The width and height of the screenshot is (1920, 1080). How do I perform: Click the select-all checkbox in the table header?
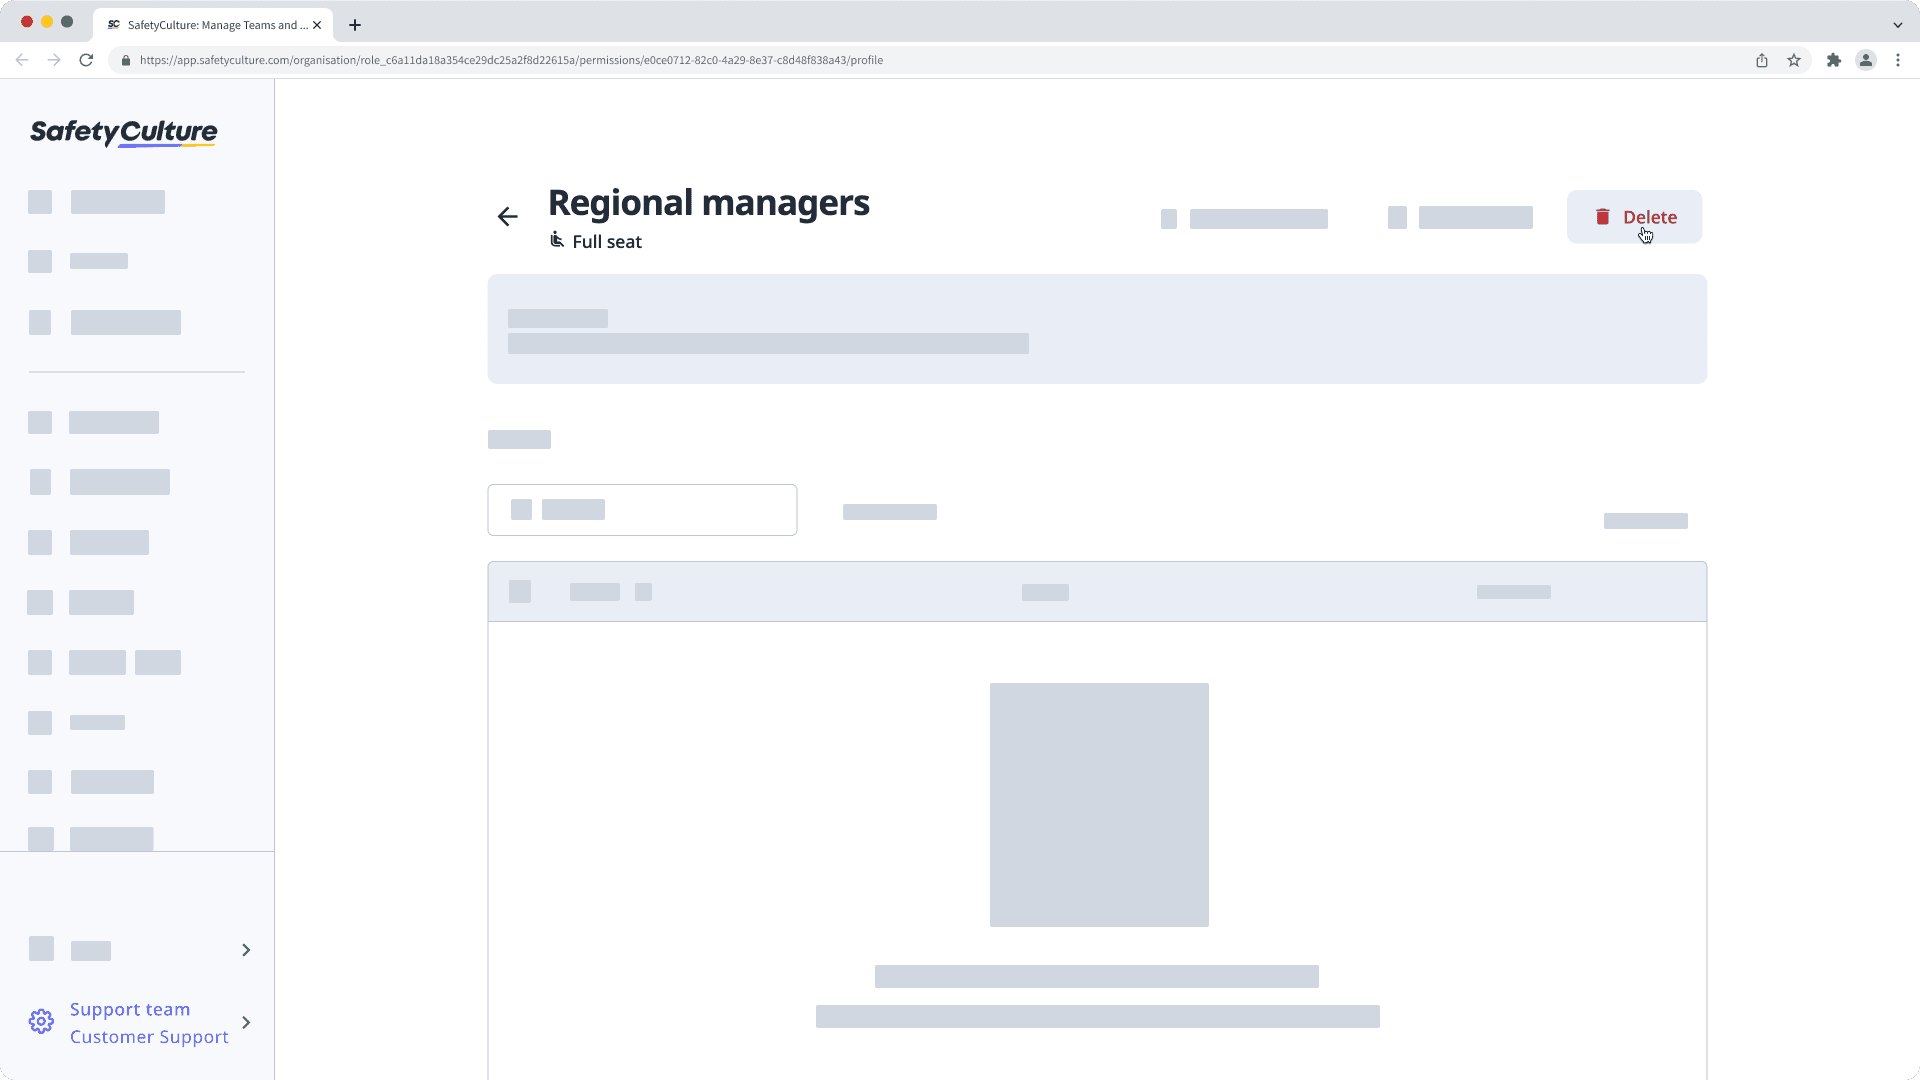click(x=520, y=591)
